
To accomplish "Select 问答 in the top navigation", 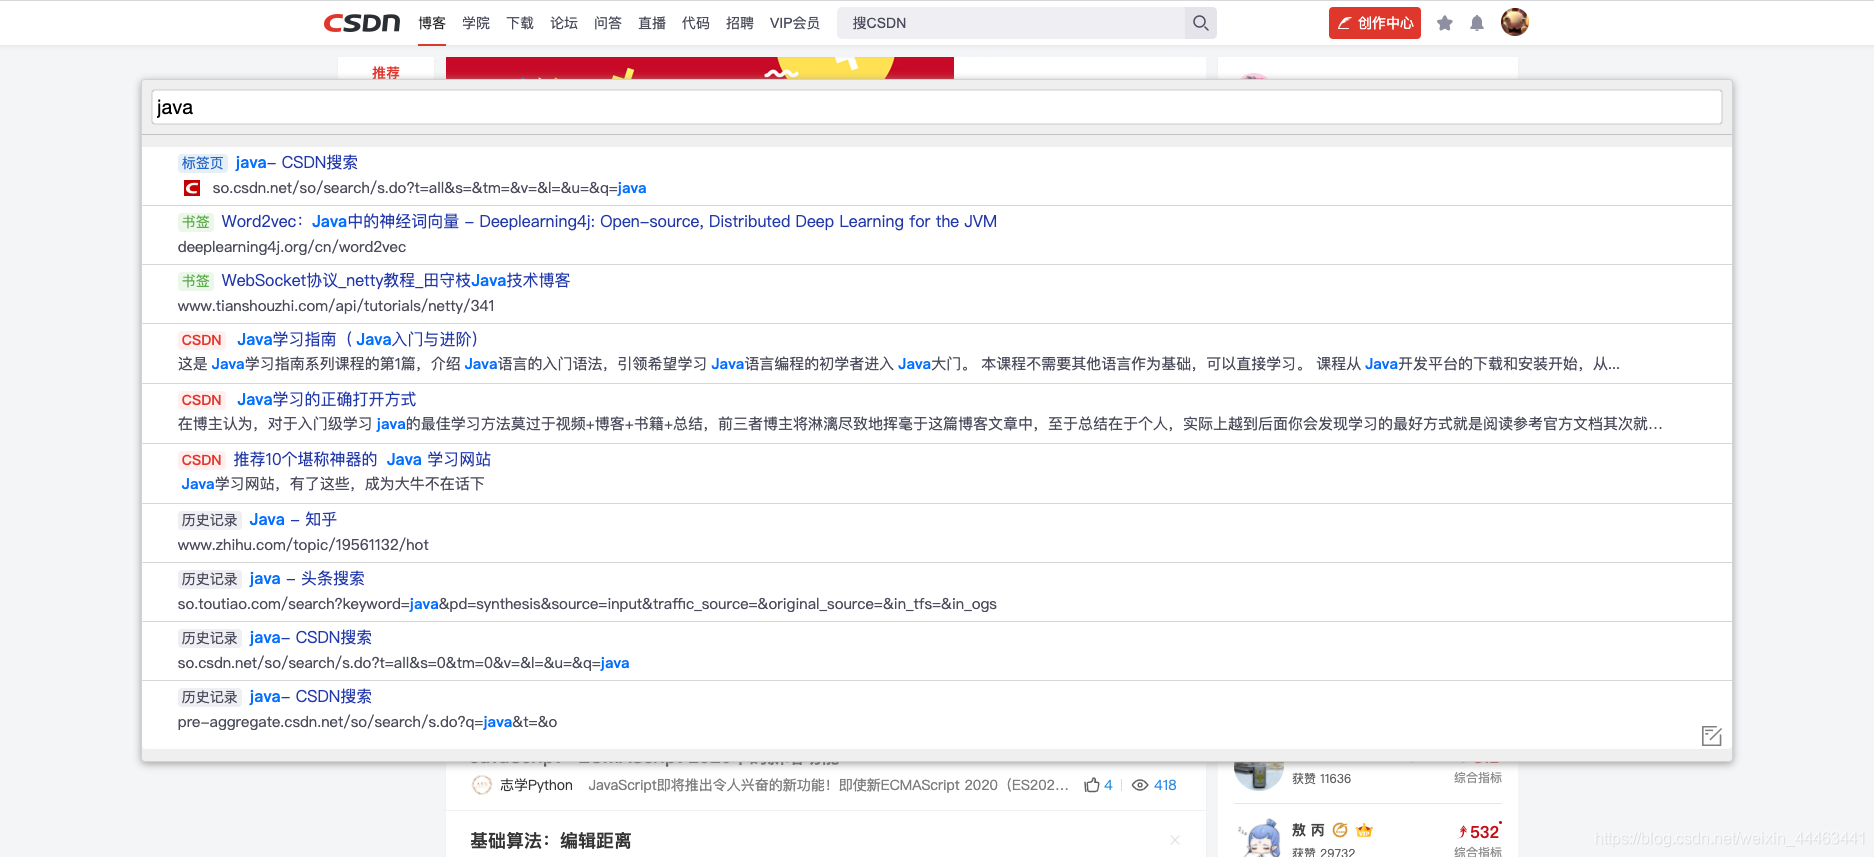I will (x=608, y=23).
